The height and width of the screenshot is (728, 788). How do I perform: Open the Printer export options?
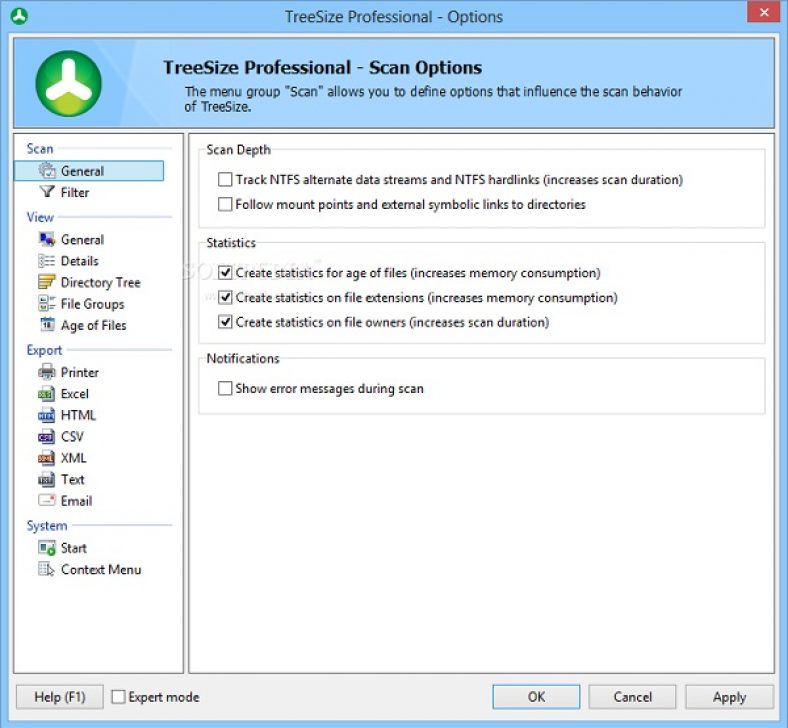pos(79,372)
